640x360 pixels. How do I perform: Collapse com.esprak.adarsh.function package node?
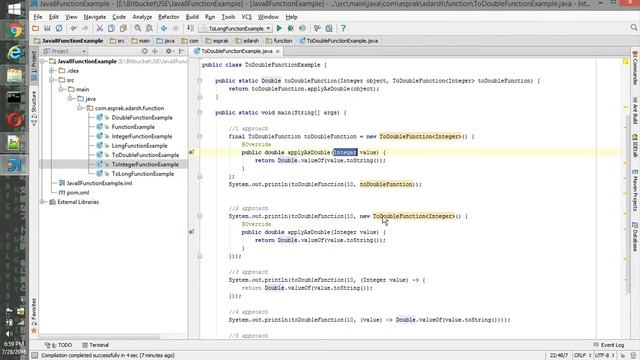[79, 108]
